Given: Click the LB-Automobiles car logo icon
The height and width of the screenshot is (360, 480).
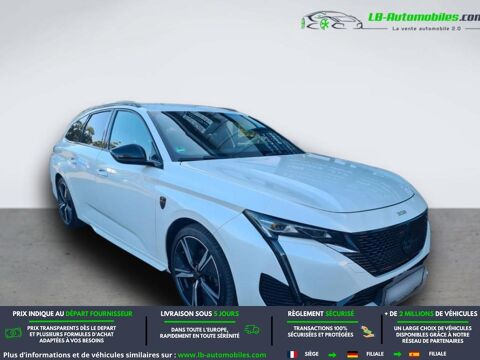Looking at the screenshot, I should coord(332,21).
